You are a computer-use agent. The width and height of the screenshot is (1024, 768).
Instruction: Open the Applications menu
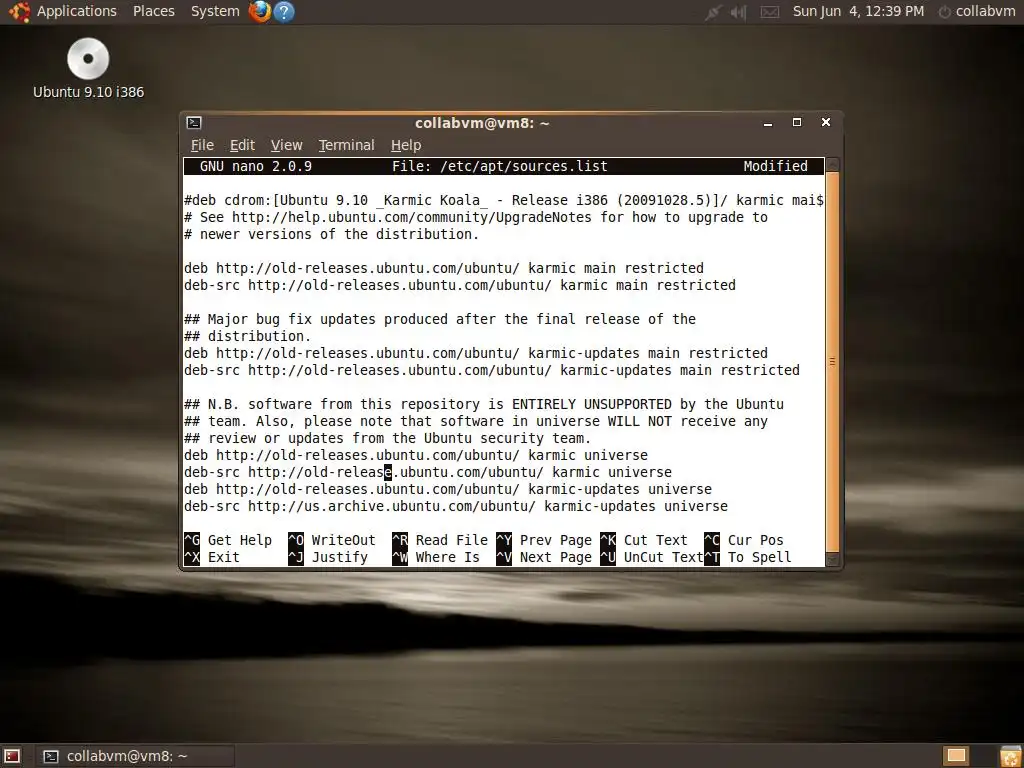coord(76,11)
